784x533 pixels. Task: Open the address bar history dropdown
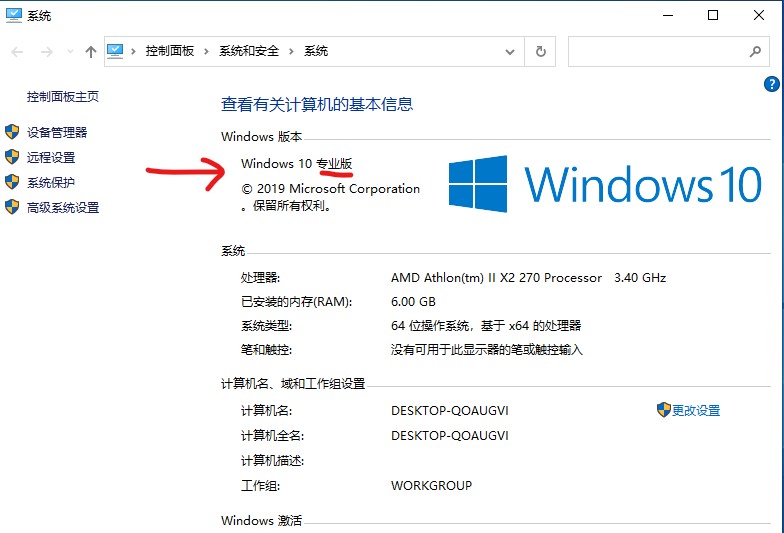pyautogui.click(x=510, y=52)
